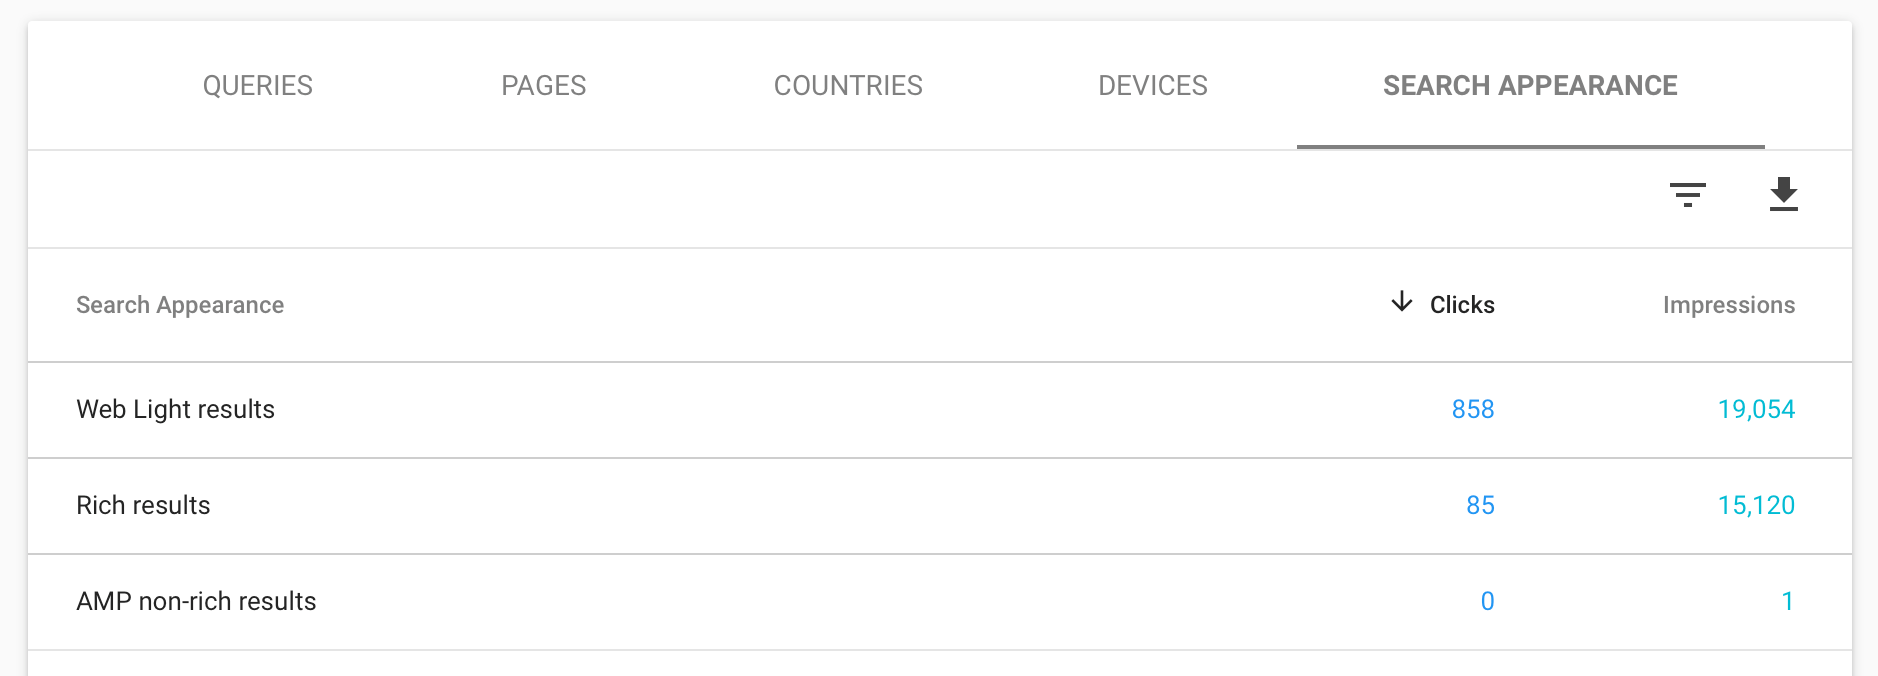Viewport: 1878px width, 676px height.
Task: Select the AMP non-rich results row
Action: [197, 601]
